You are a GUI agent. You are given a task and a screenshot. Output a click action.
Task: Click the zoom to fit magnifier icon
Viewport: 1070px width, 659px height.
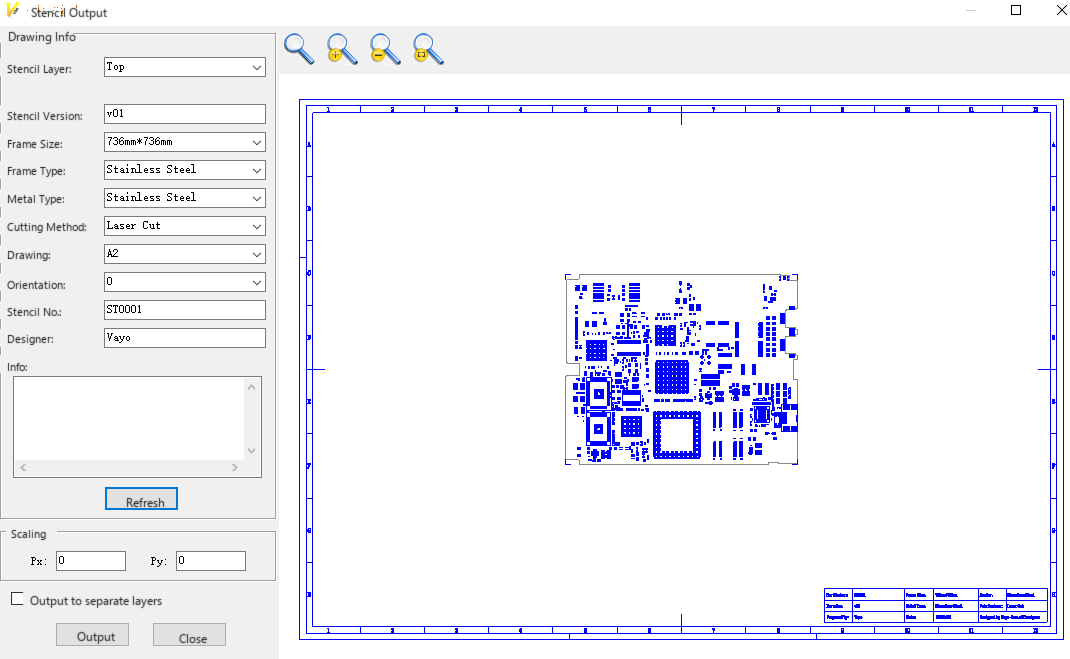tap(428, 49)
